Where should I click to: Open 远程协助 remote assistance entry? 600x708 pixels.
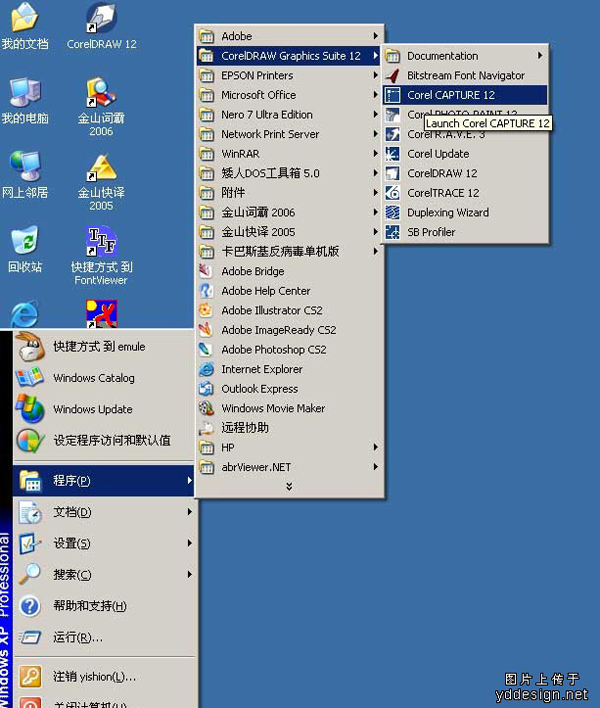pos(289,428)
